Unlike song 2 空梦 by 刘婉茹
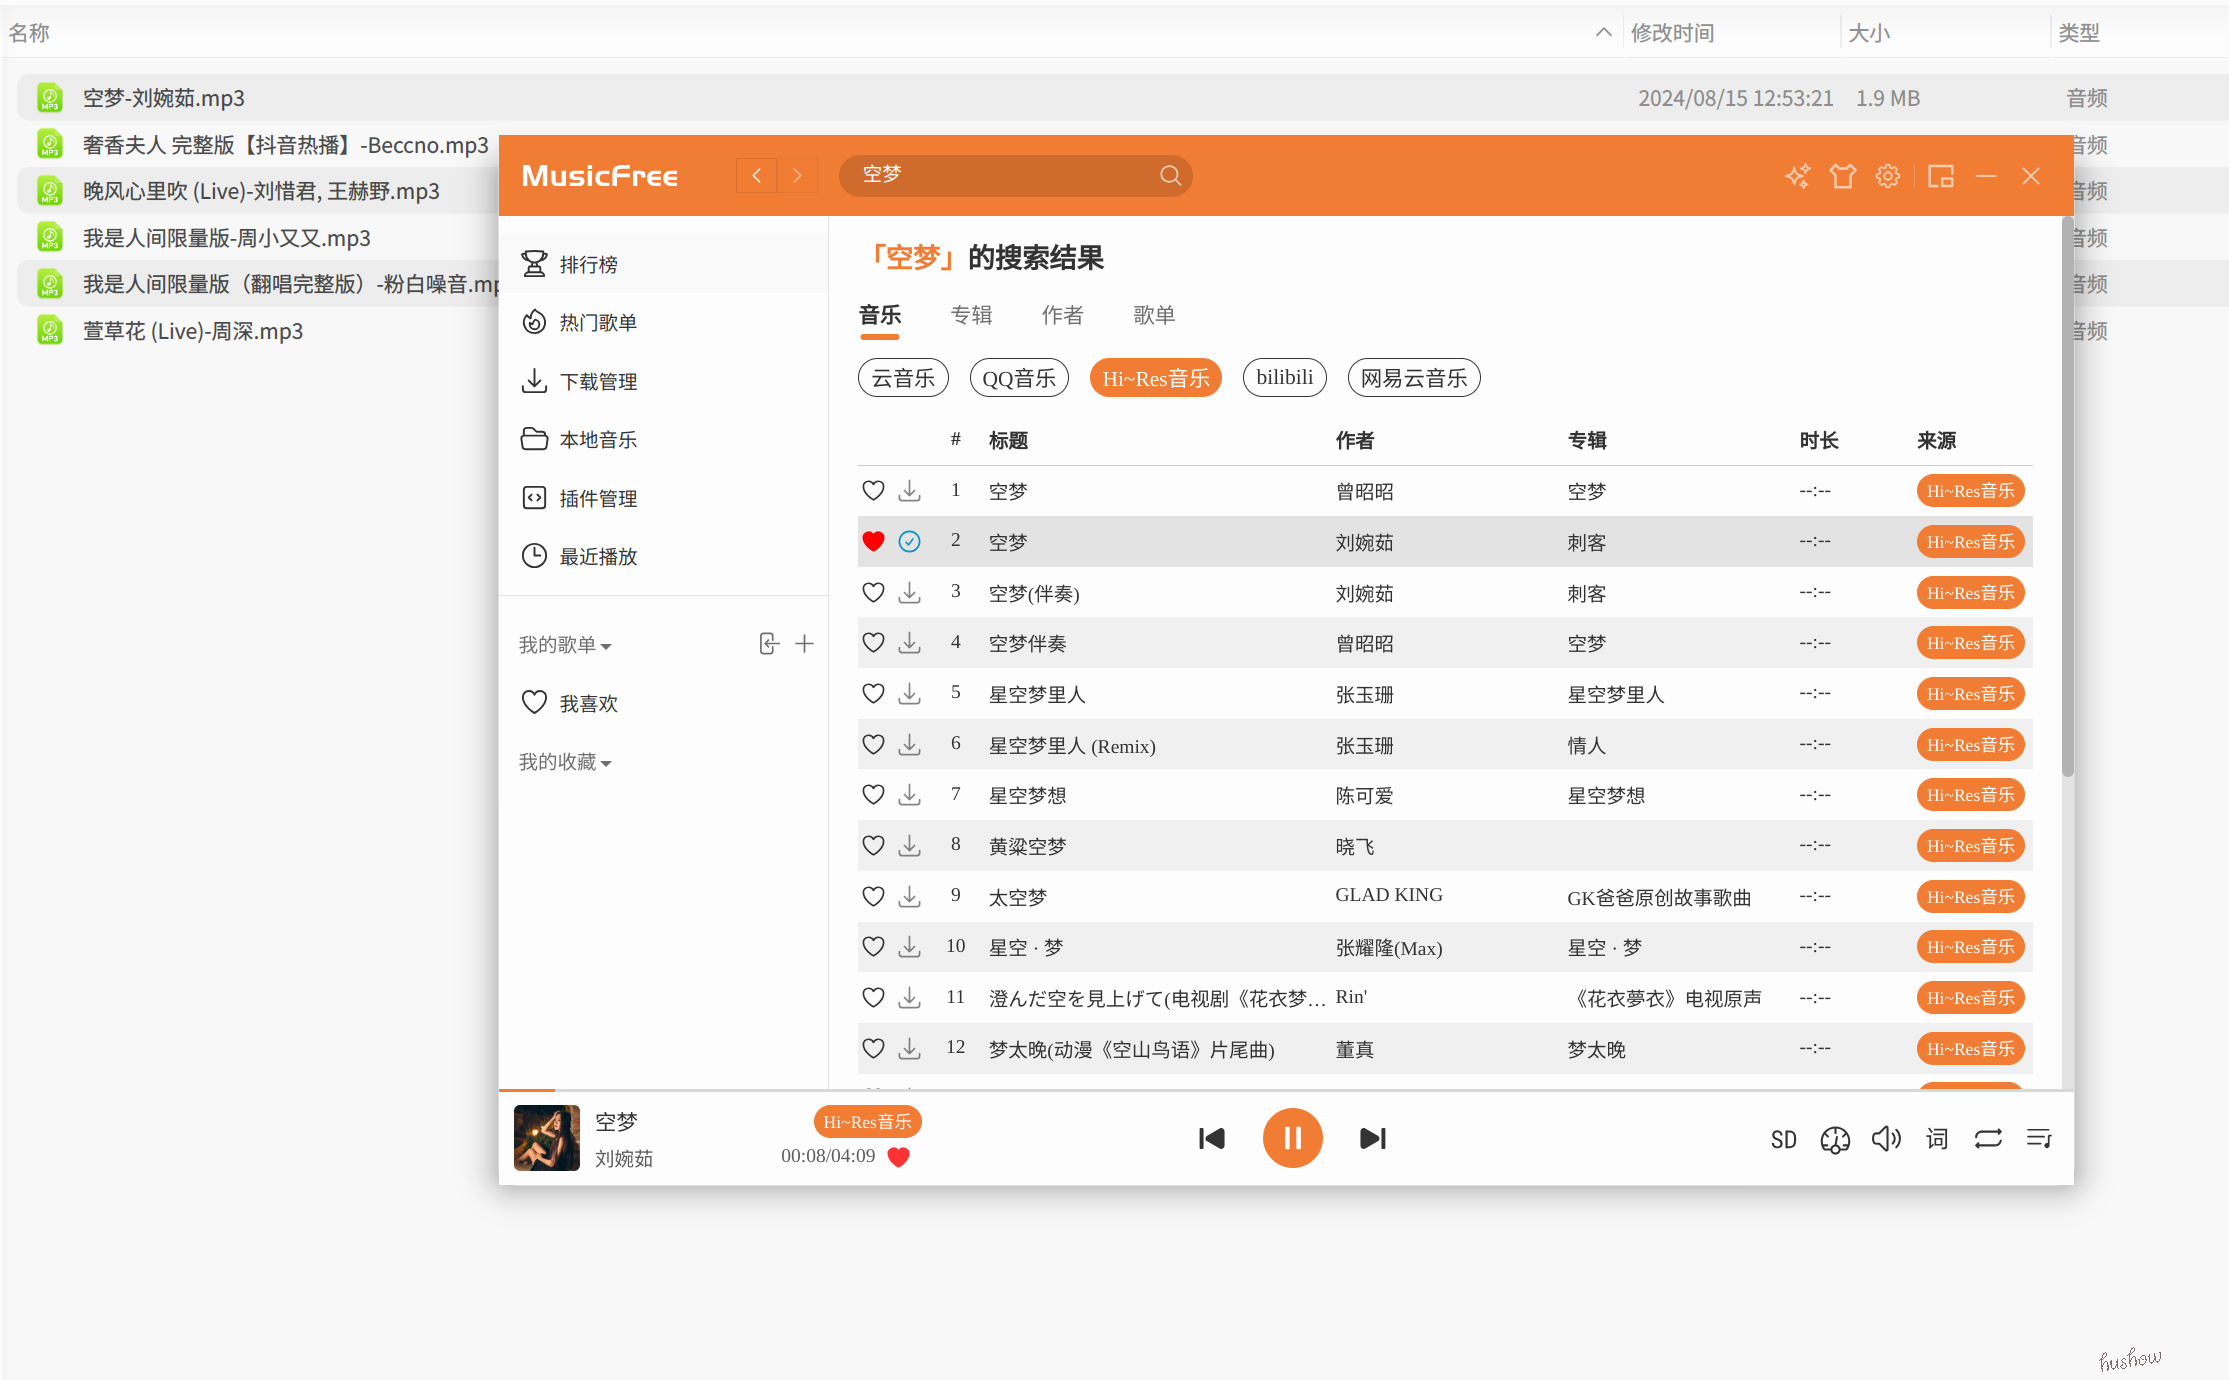Image resolution: width=2229 pixels, height=1380 pixels. pos(873,541)
